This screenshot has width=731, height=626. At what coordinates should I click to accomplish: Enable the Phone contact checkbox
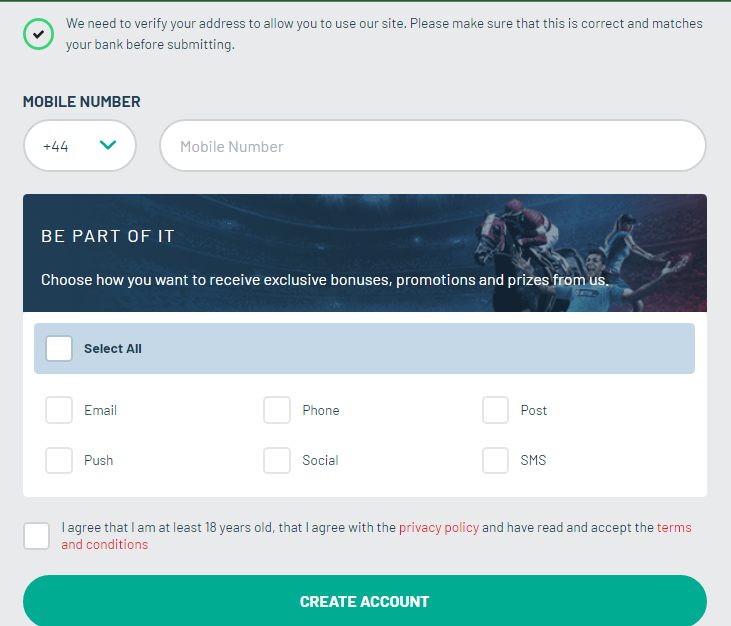[277, 410]
